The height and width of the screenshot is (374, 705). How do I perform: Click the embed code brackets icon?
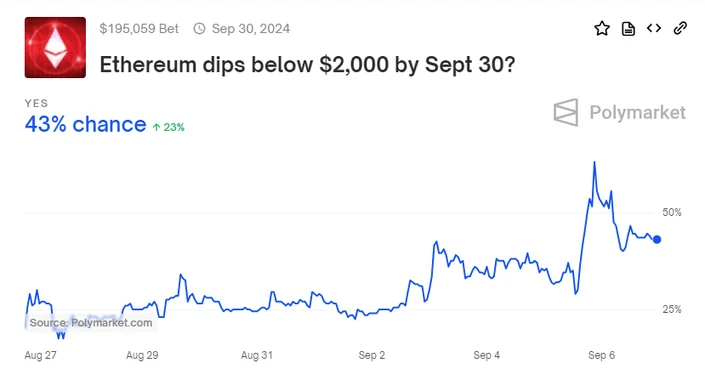click(x=654, y=28)
